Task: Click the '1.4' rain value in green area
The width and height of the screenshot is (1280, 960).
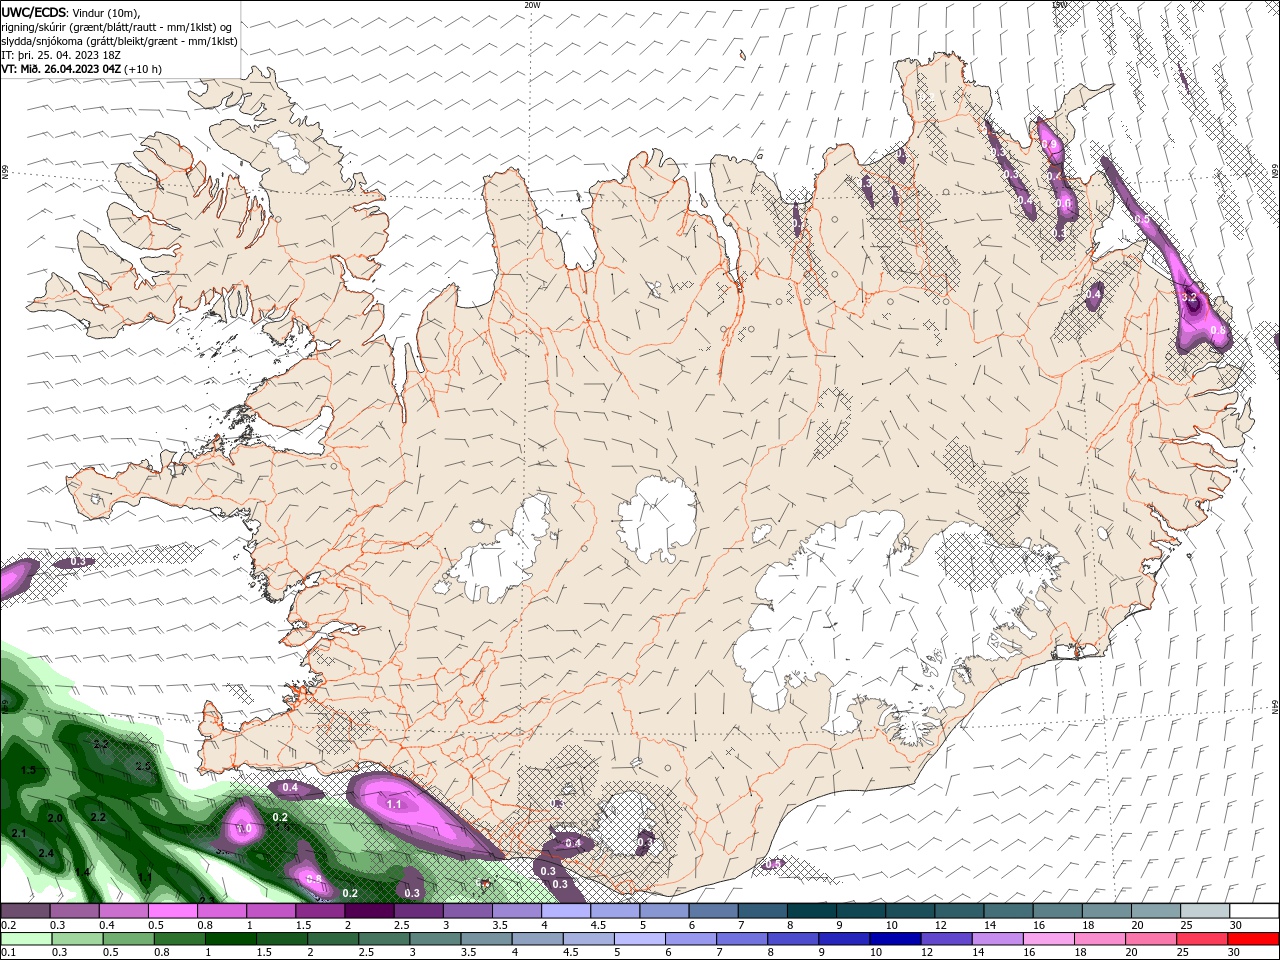Action: [x=82, y=872]
